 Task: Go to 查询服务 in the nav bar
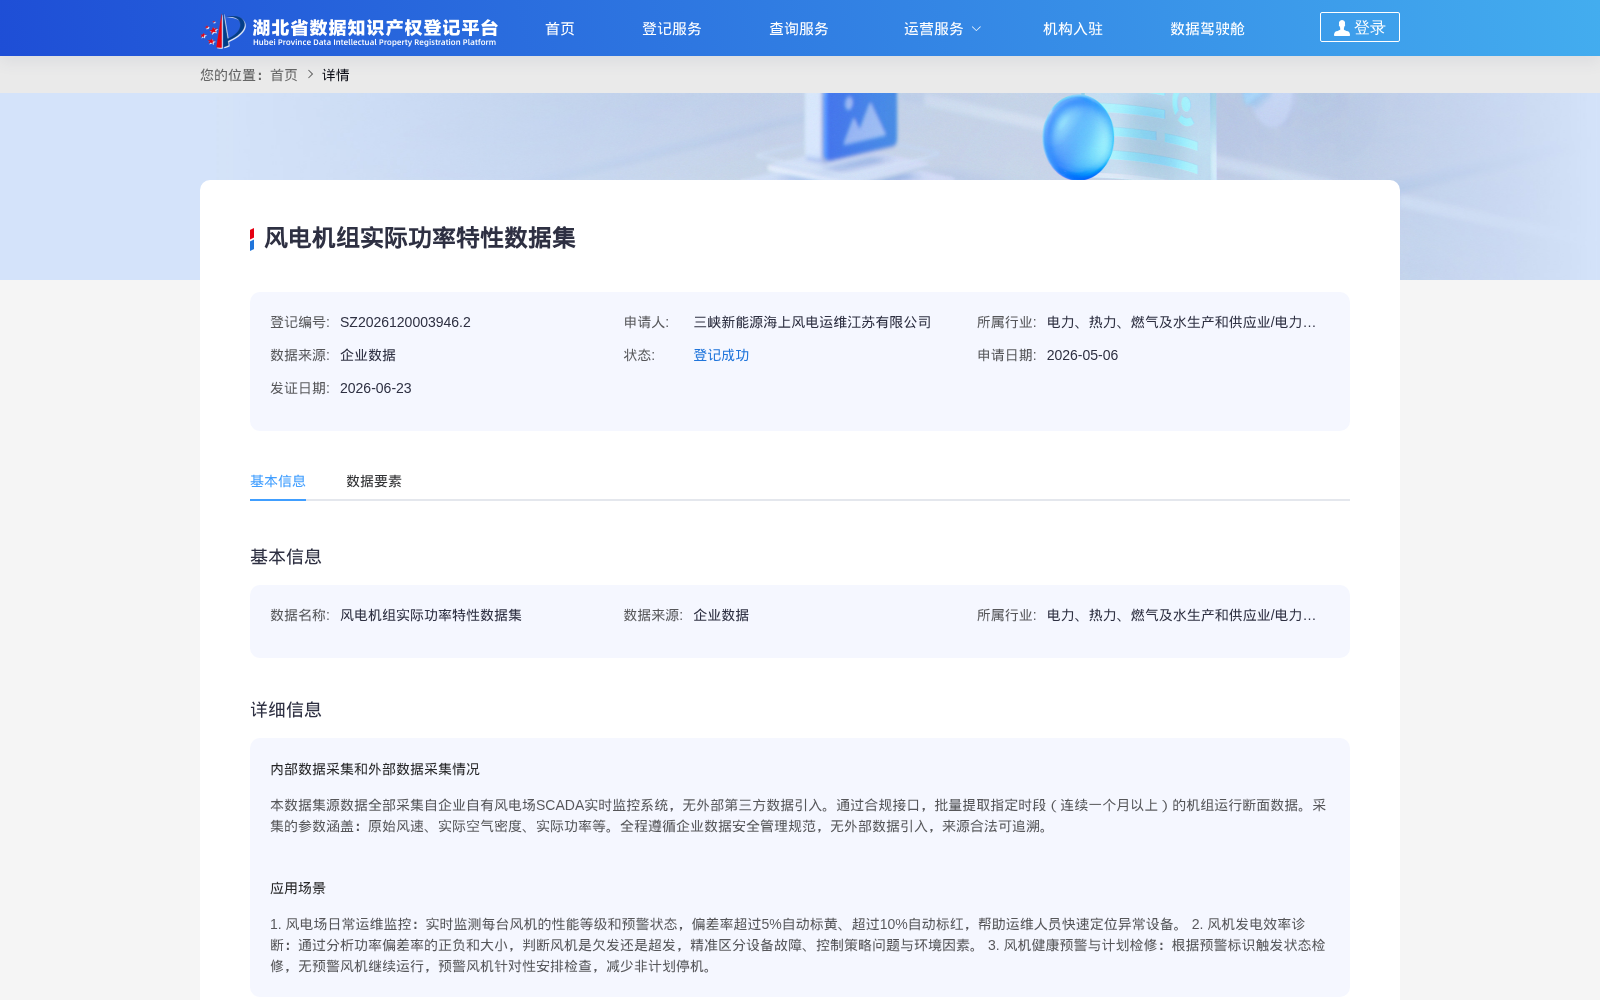click(799, 29)
